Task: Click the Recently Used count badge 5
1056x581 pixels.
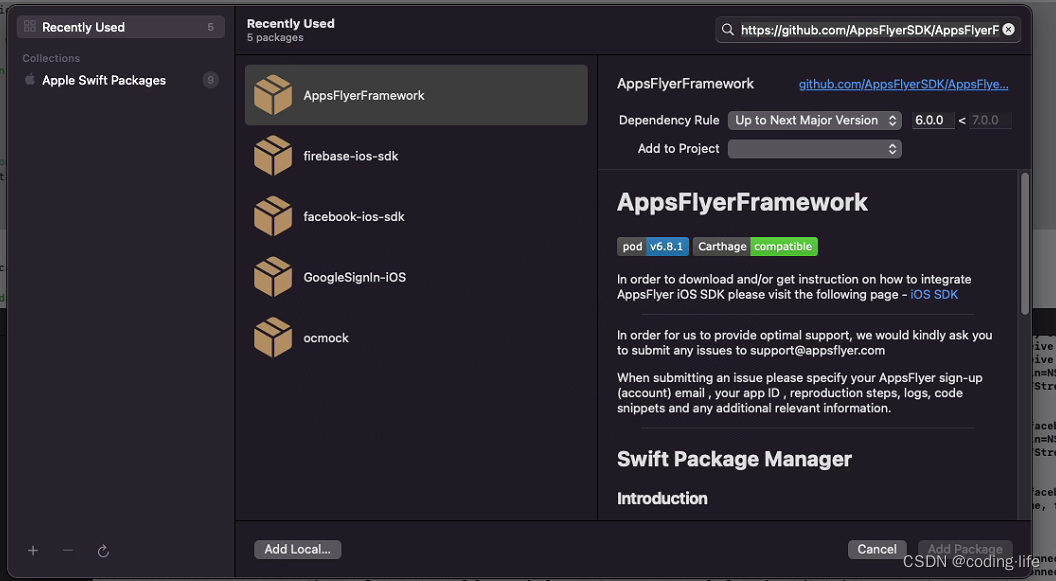Action: [210, 27]
